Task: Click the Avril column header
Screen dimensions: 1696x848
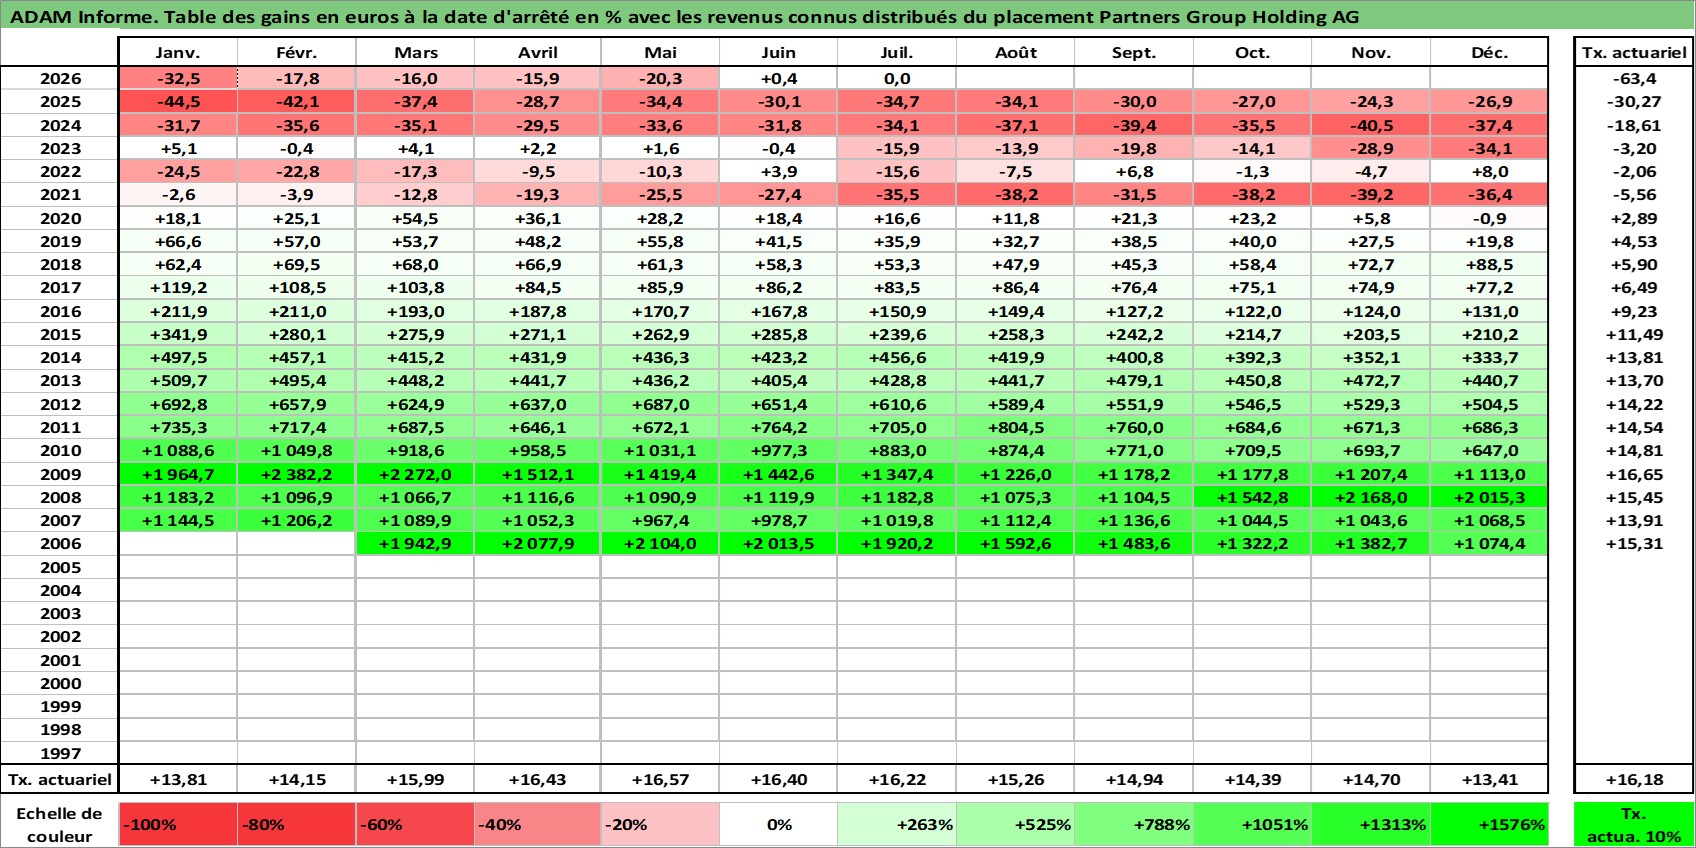Action: tap(537, 53)
